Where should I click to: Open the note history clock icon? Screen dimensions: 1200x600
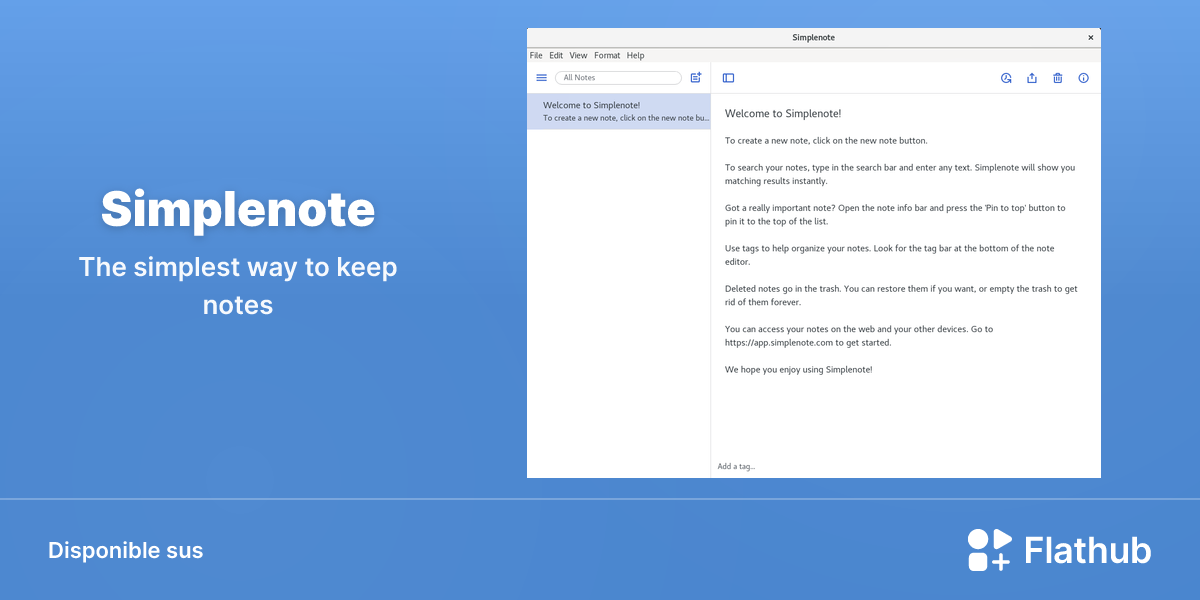click(x=1006, y=78)
